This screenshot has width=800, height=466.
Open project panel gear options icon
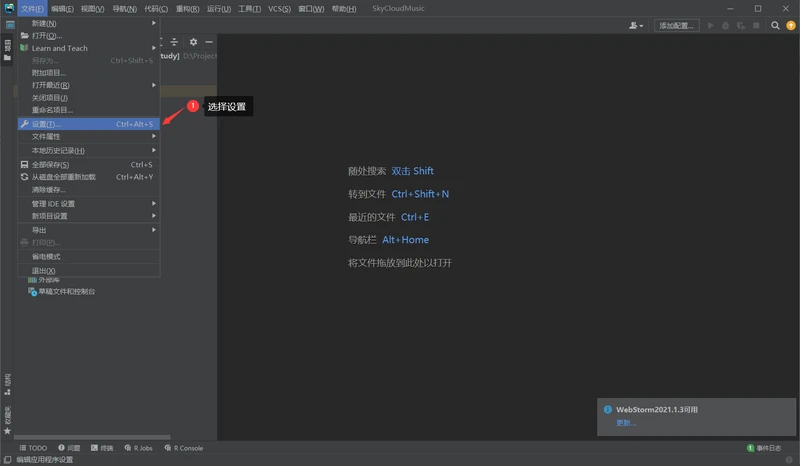pos(193,42)
